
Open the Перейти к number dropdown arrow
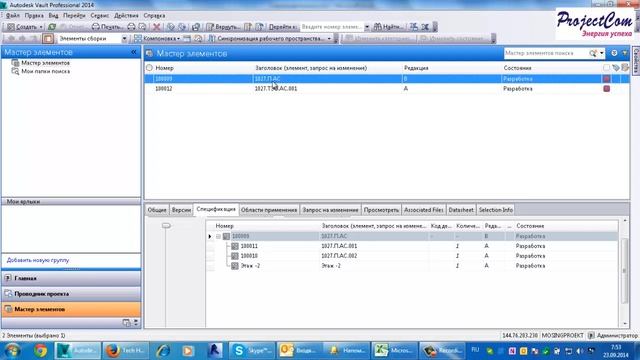pos(367,27)
